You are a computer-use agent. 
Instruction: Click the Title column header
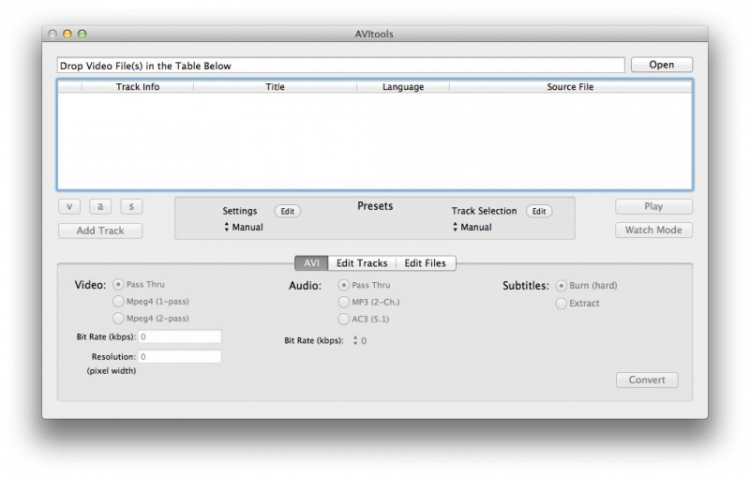[x=275, y=87]
